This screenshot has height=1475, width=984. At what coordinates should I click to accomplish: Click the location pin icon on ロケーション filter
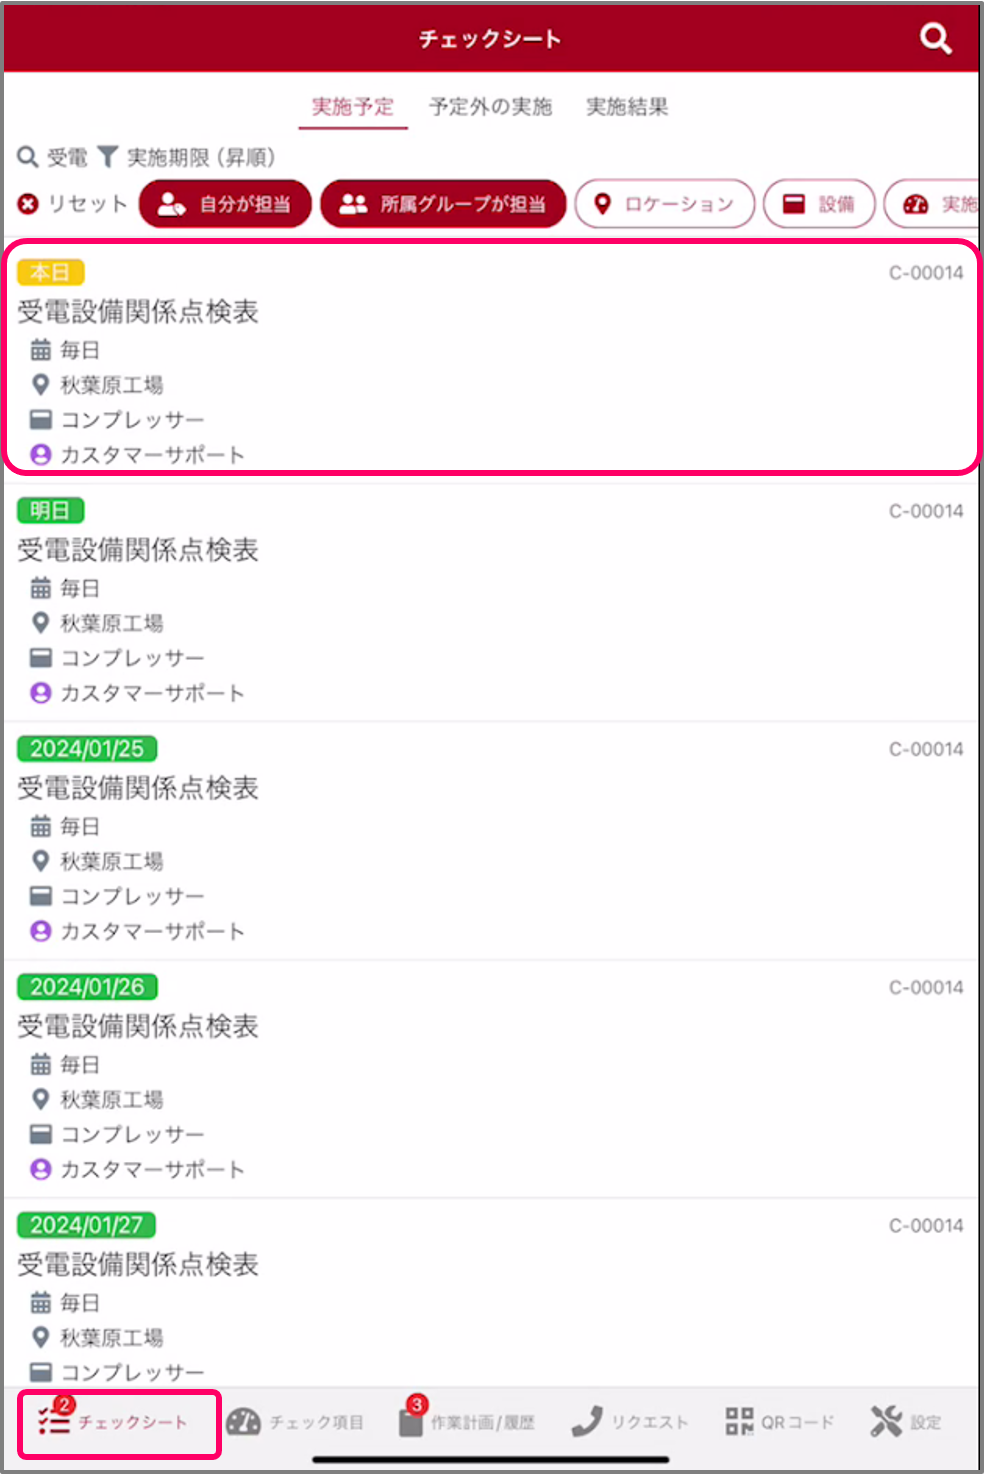coord(603,203)
